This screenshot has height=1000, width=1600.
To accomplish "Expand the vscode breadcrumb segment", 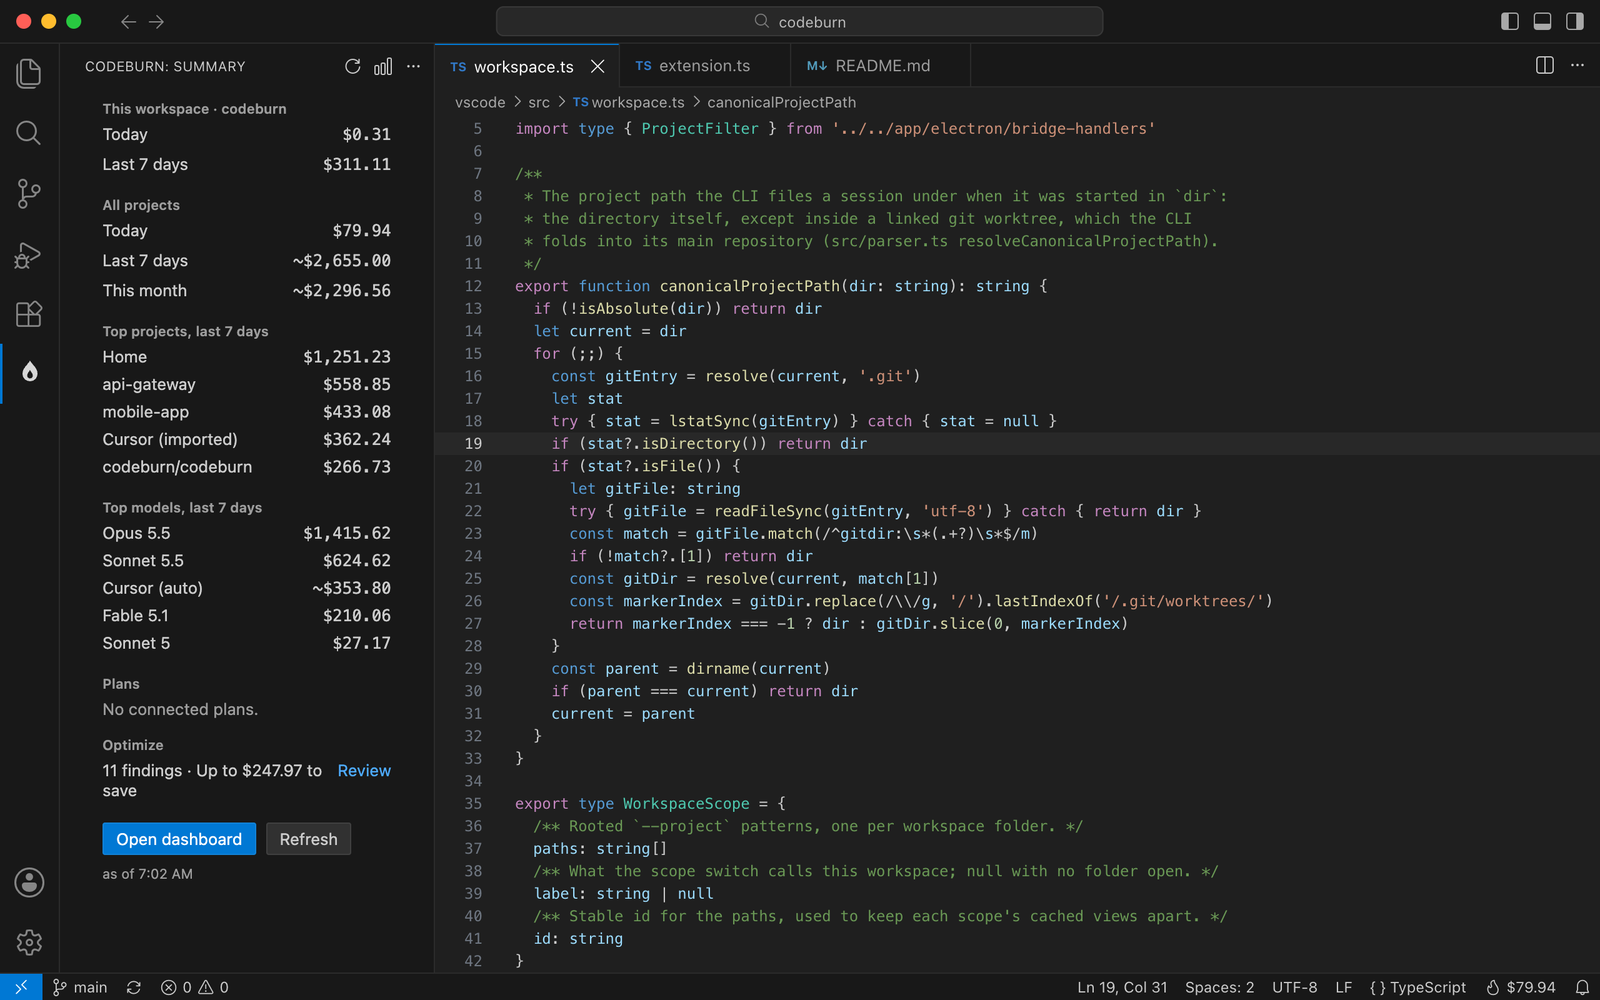I will pos(480,102).
